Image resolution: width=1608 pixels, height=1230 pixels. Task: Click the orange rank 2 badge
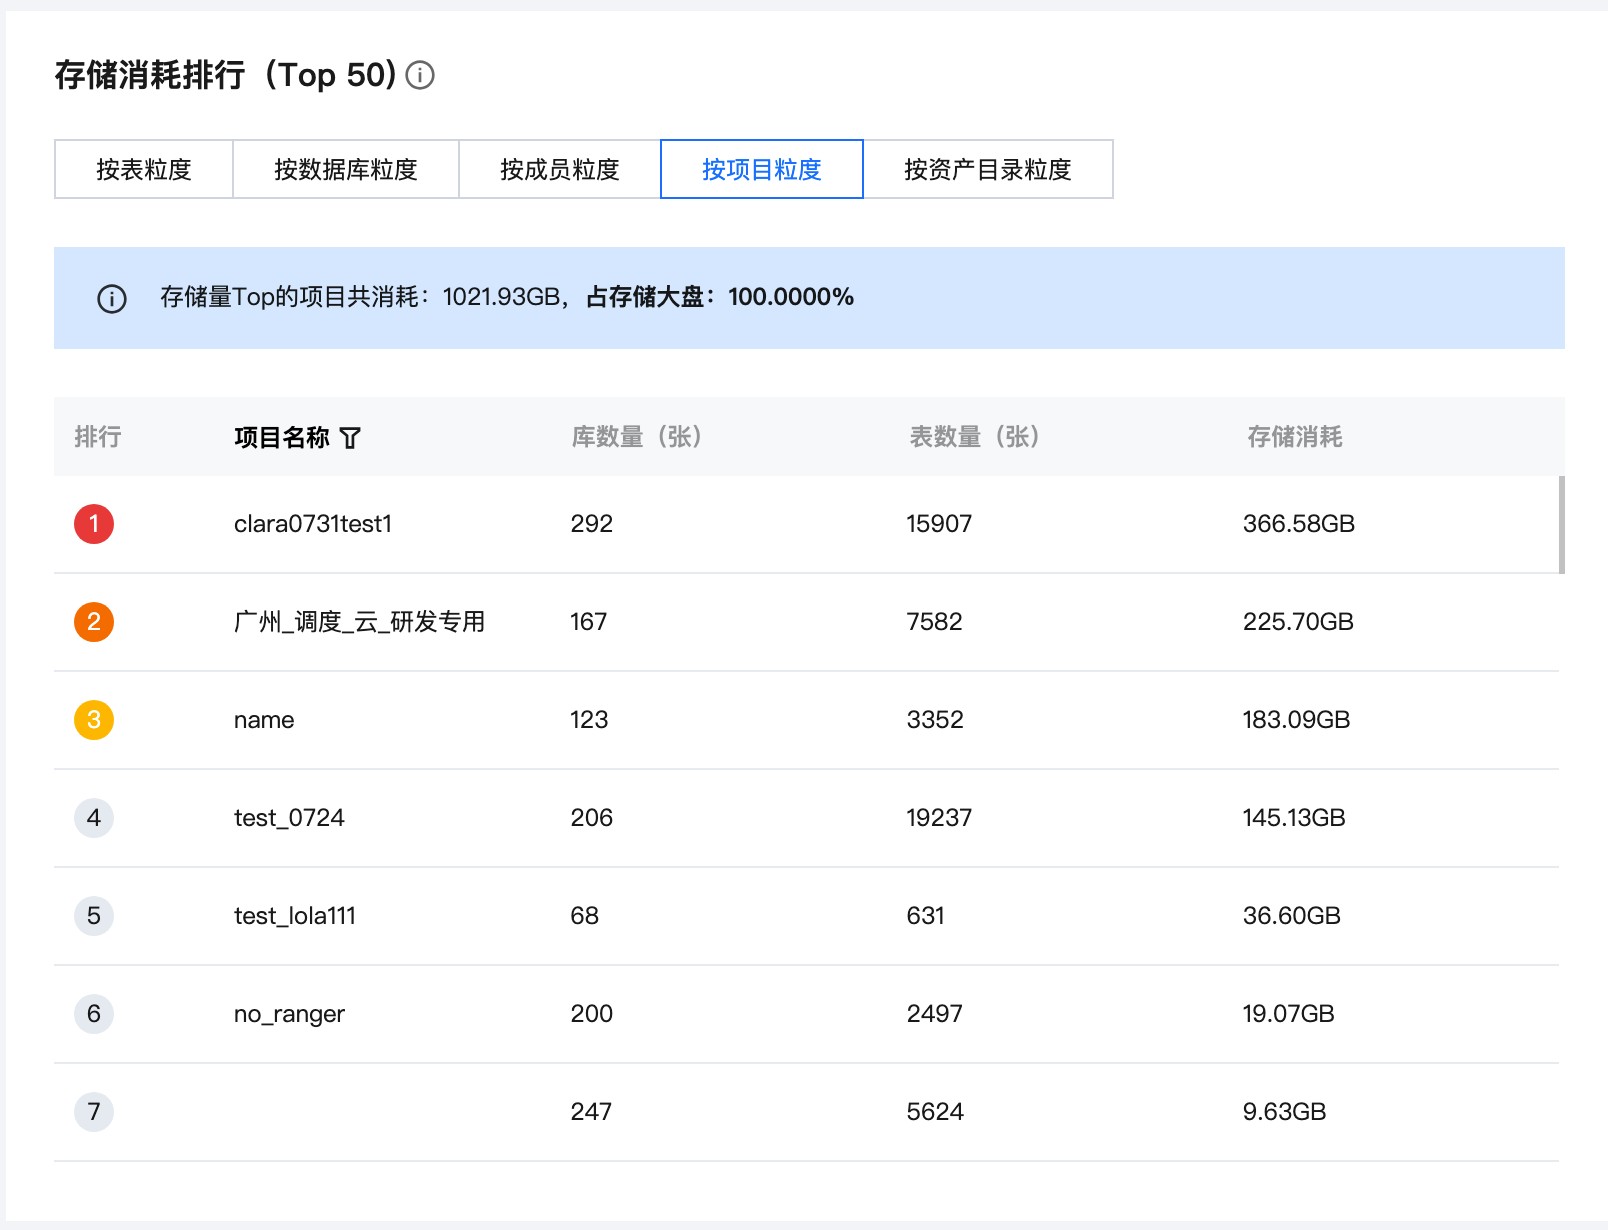94,622
